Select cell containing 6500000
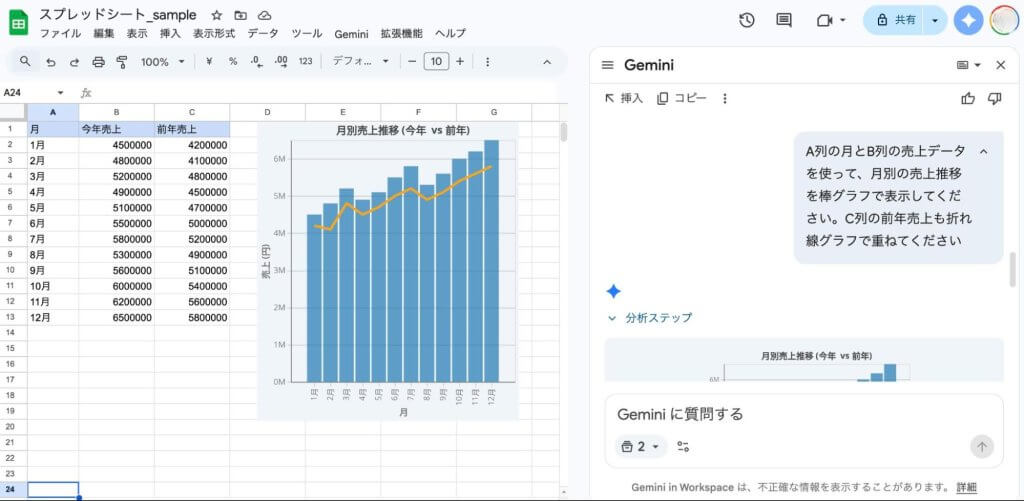Image resolution: width=1024 pixels, height=501 pixels. pyautogui.click(x=116, y=317)
